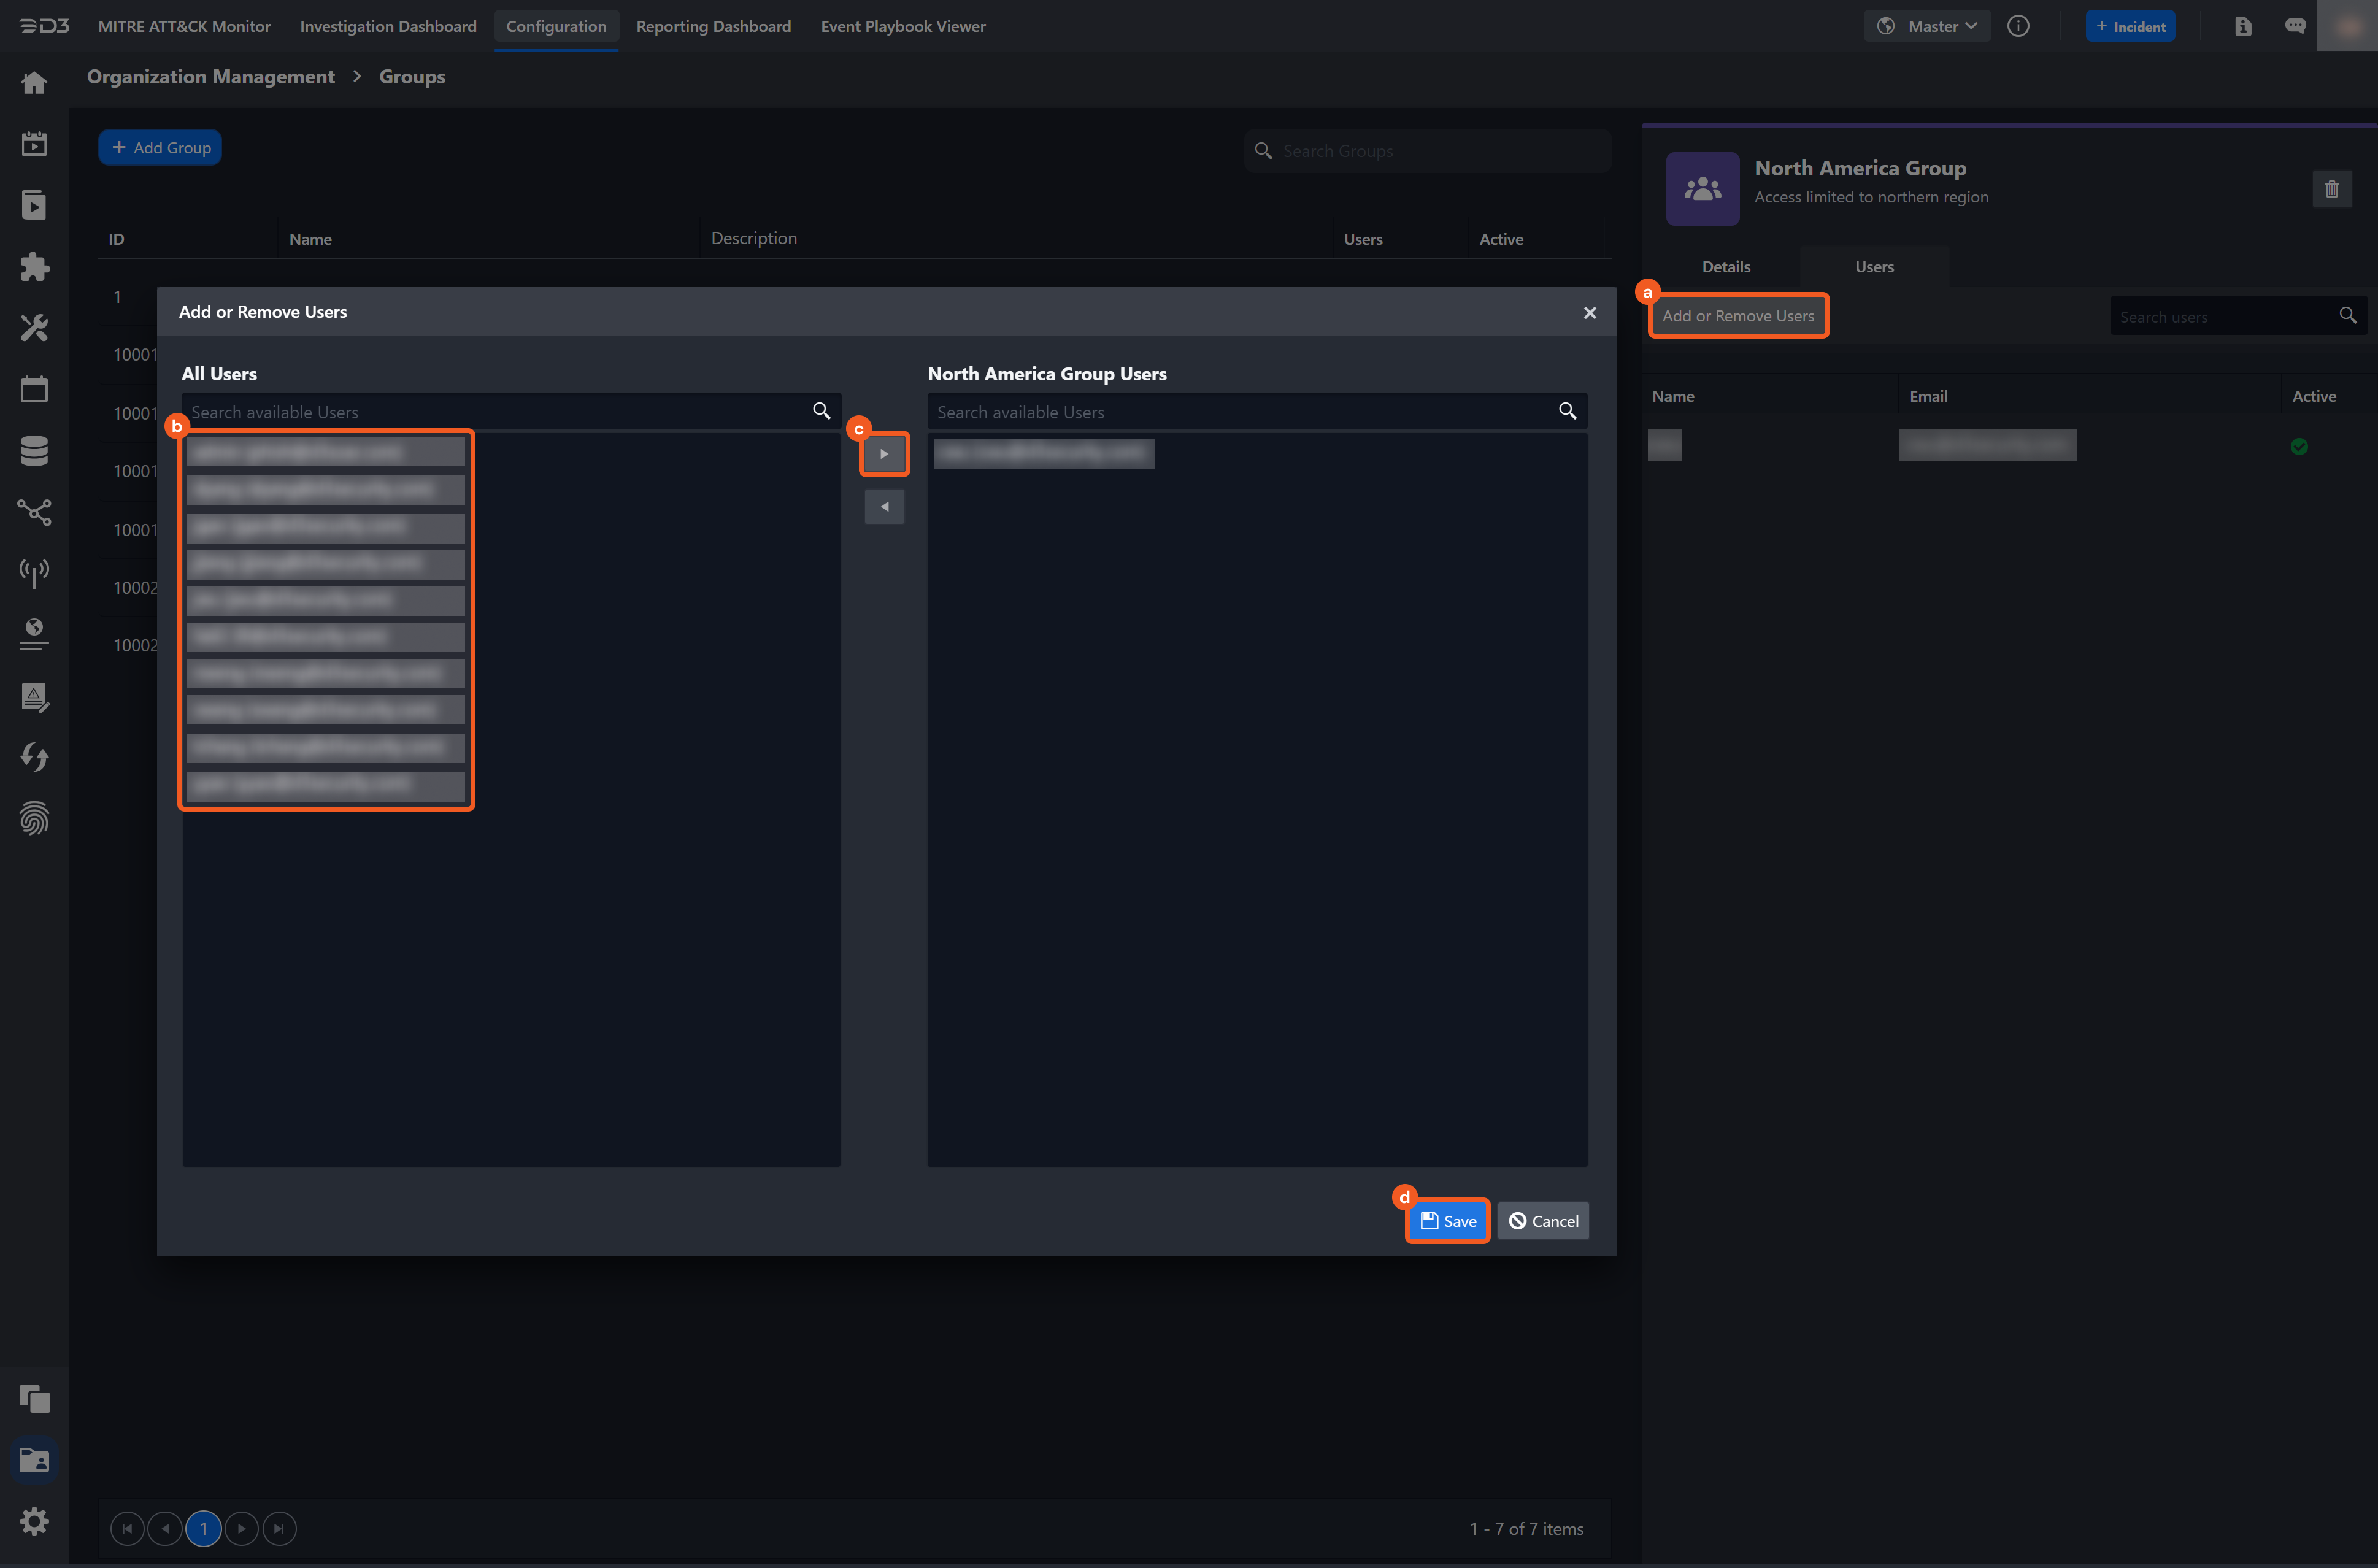Click move-left arrow to remove users
This screenshot has width=2378, height=1568.
point(884,507)
